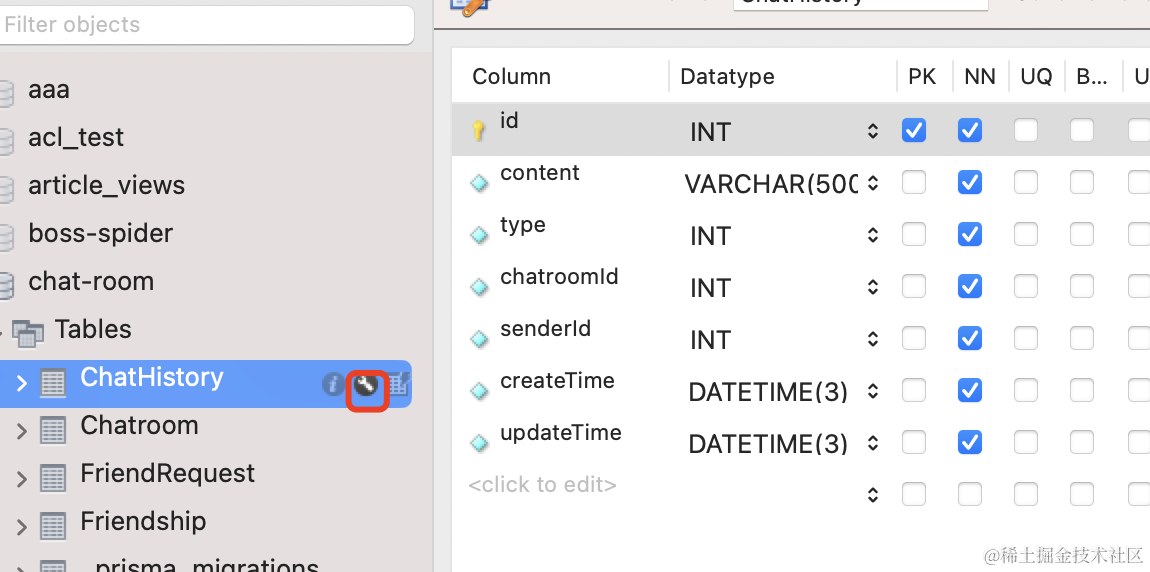Click the Column header label
1150x572 pixels.
coord(511,77)
